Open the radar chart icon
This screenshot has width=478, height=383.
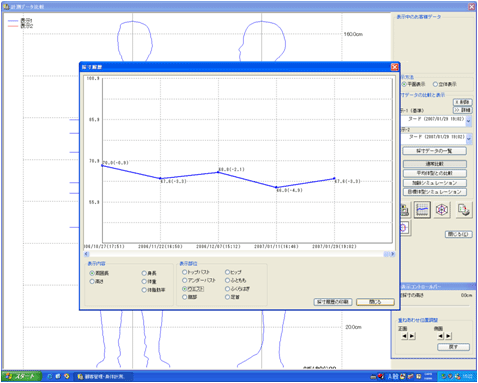click(442, 210)
